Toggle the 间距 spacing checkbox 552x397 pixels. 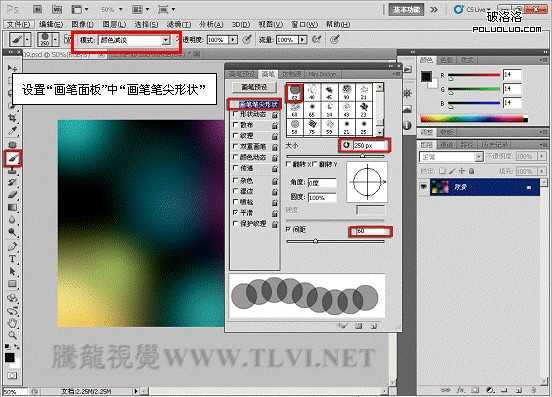coord(288,229)
